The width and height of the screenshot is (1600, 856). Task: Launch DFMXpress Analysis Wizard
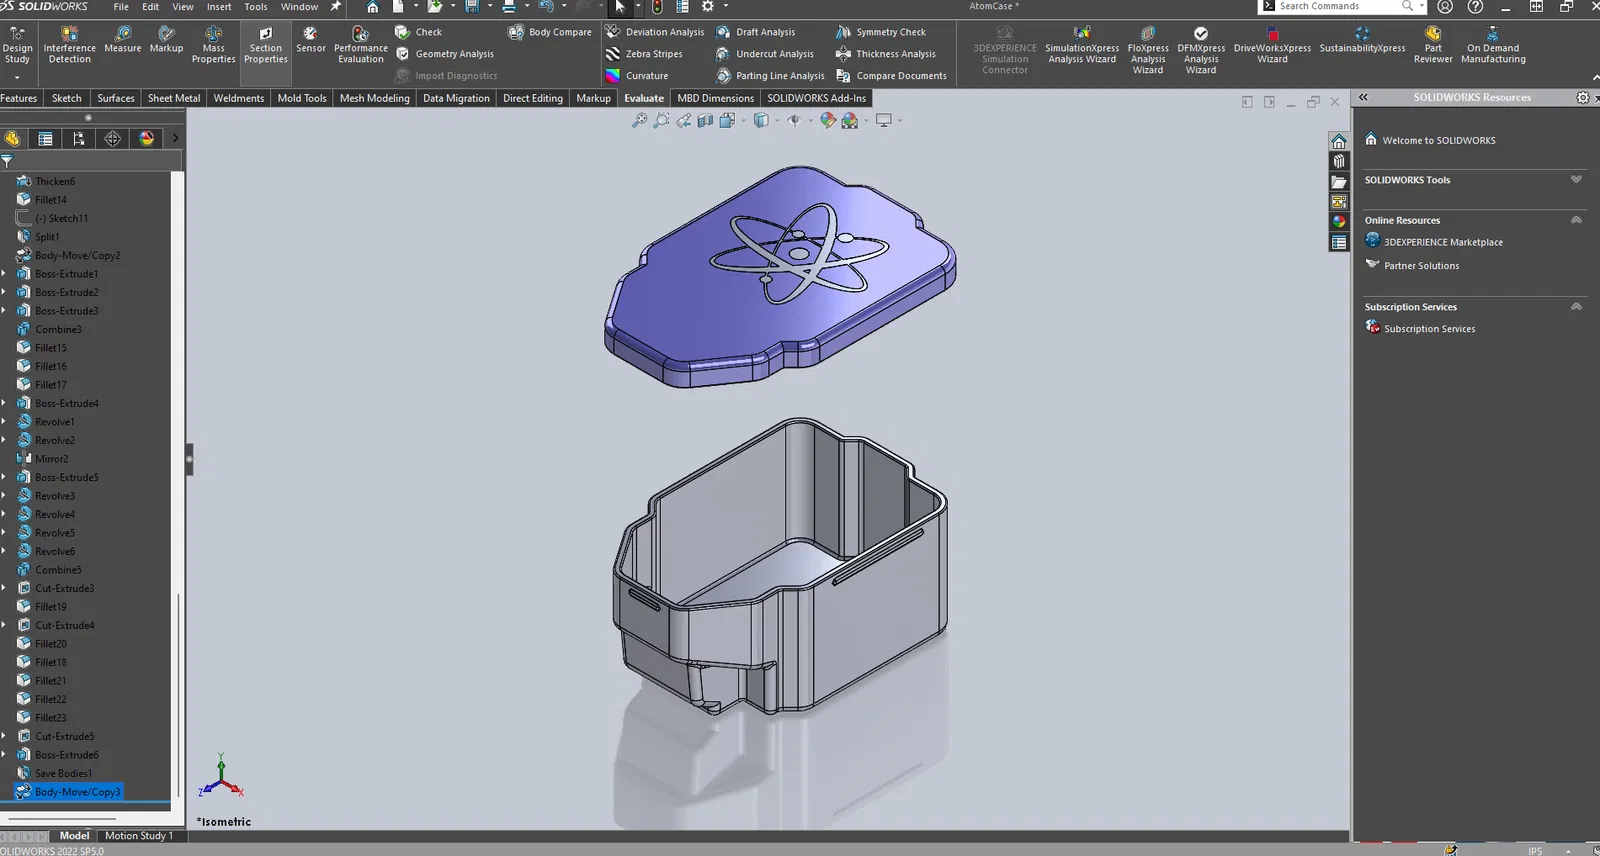tap(1201, 50)
